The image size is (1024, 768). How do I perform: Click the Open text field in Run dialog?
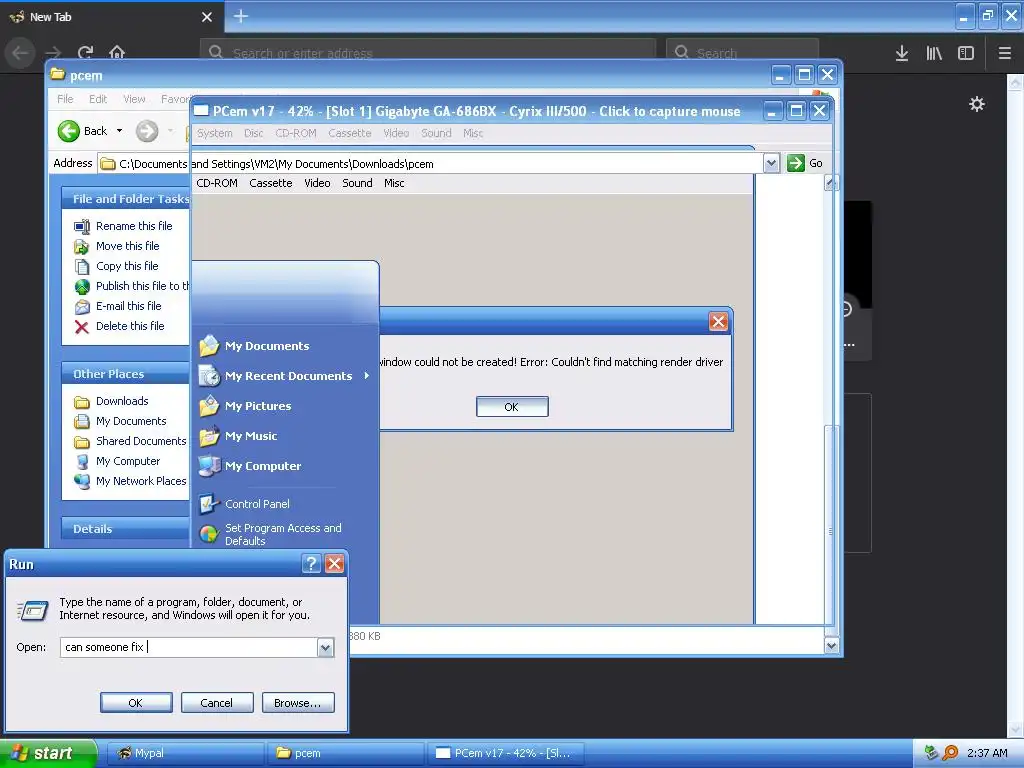(189, 647)
